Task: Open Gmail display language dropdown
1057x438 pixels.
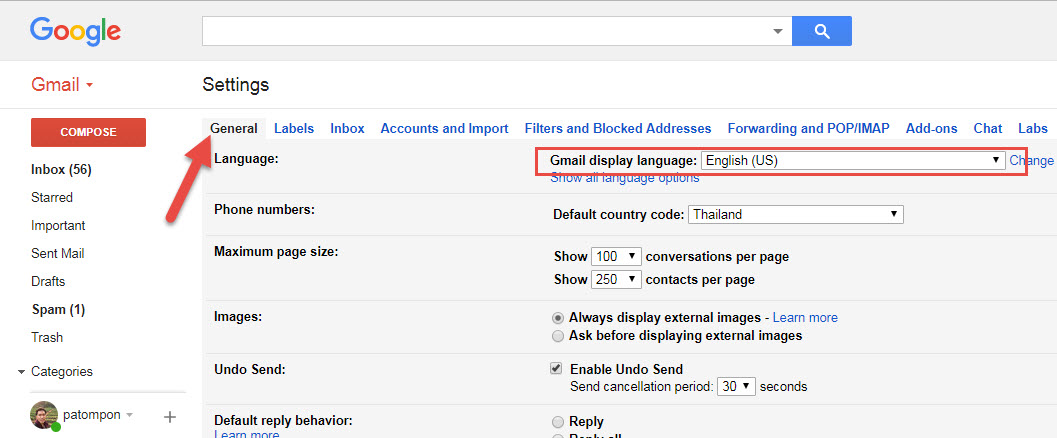Action: click(853, 160)
